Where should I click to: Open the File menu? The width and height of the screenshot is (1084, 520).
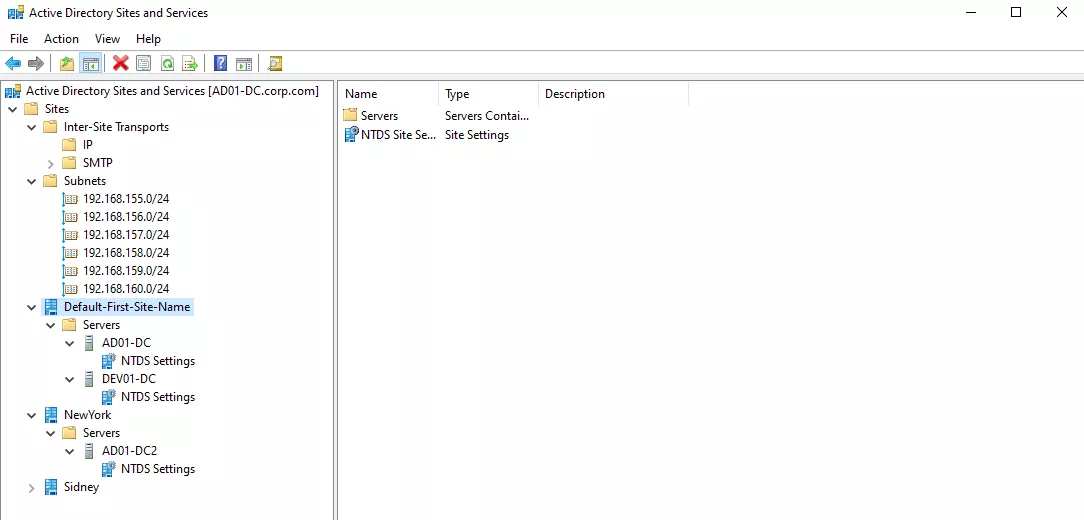click(x=19, y=39)
